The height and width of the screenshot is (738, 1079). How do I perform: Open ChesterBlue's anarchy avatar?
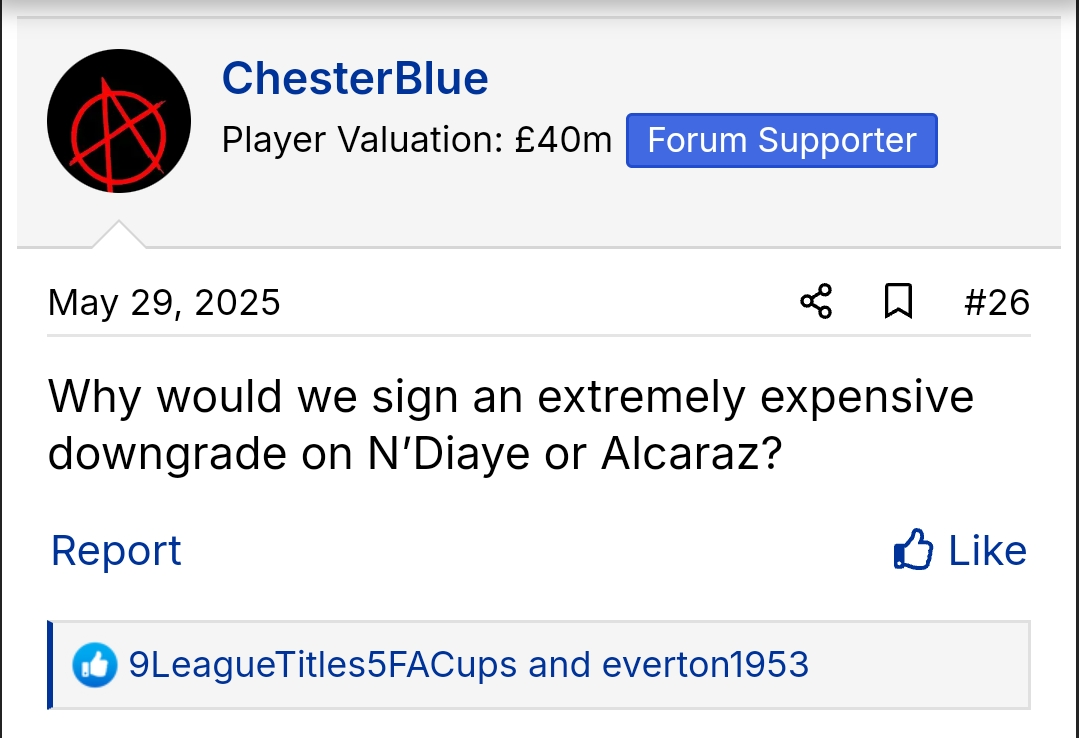pos(119,121)
